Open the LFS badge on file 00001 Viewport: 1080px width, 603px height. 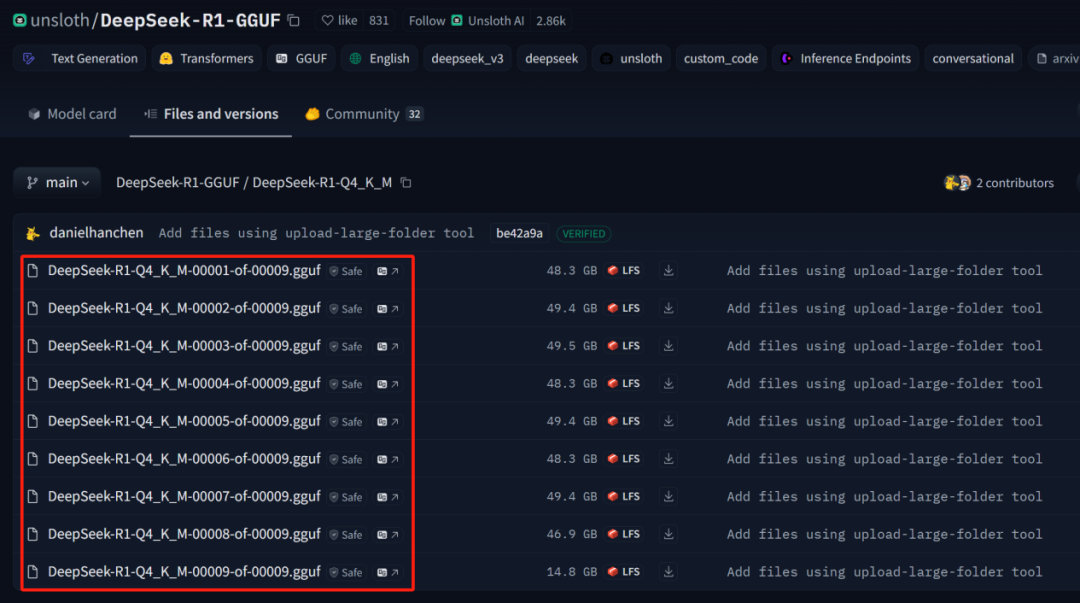tap(624, 271)
